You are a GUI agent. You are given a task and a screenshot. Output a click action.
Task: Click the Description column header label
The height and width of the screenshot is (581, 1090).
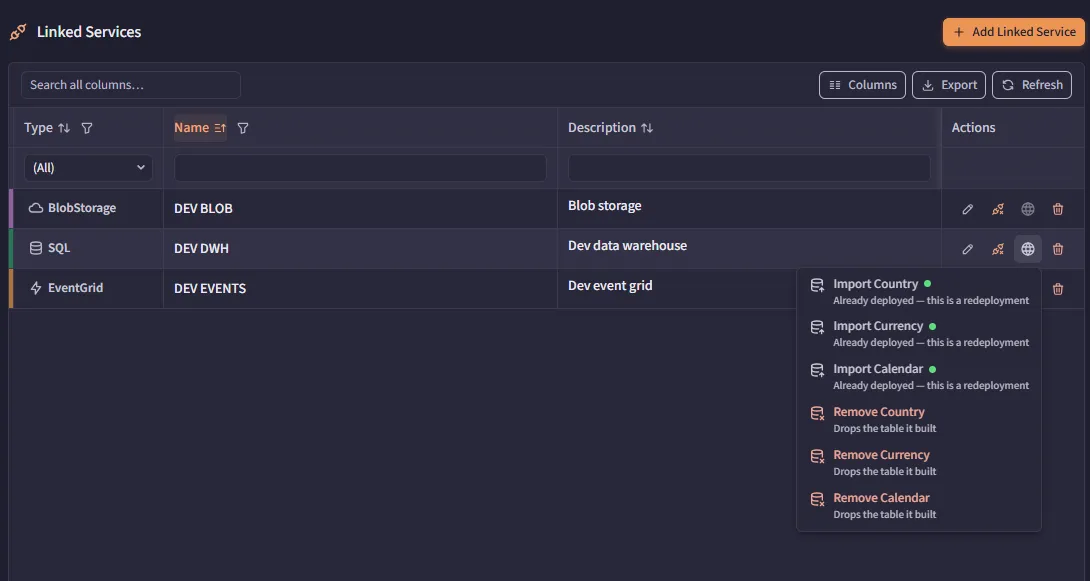tap(602, 128)
